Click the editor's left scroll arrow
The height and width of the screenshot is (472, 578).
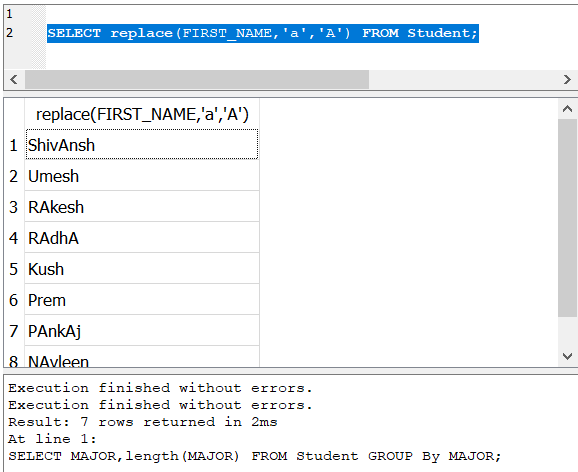(14, 79)
